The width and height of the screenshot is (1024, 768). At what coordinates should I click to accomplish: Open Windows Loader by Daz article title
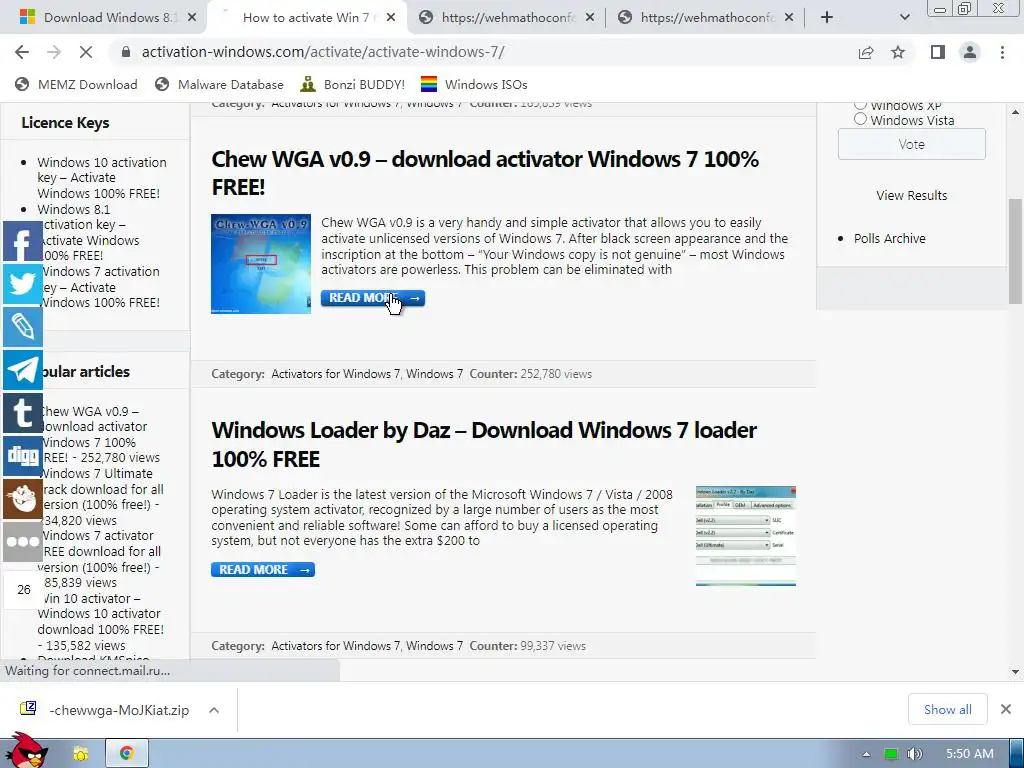[484, 445]
